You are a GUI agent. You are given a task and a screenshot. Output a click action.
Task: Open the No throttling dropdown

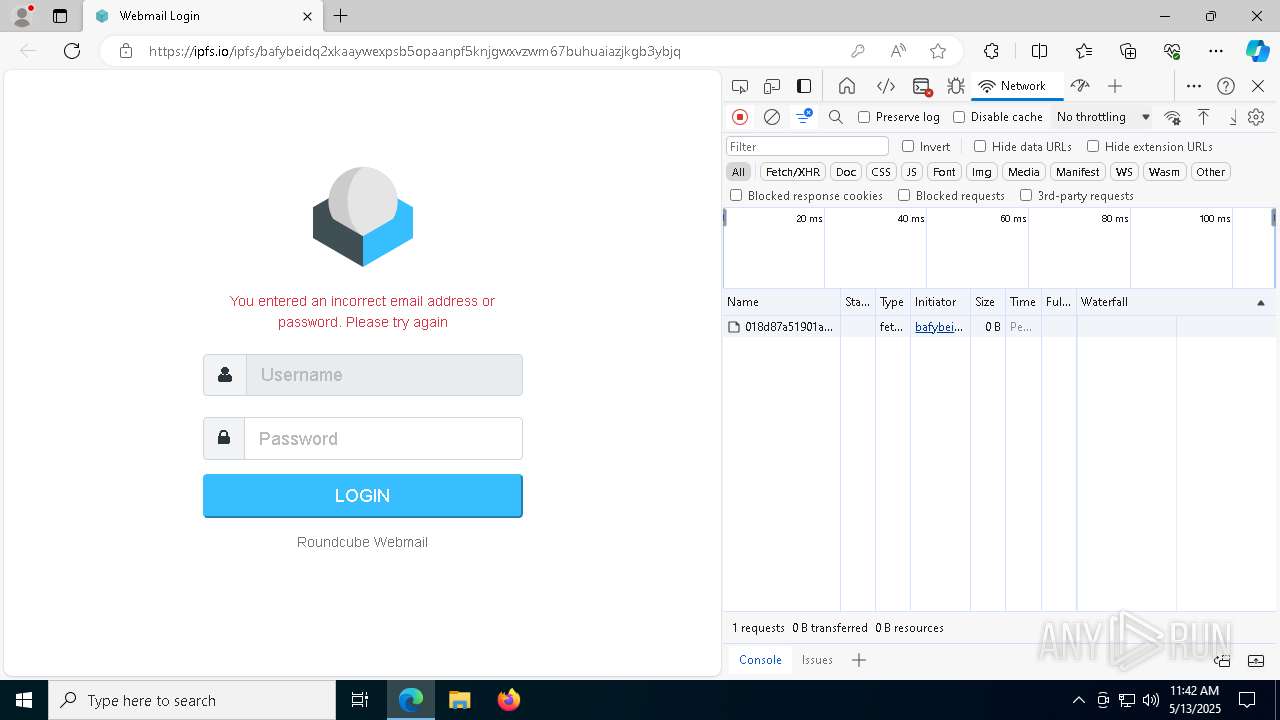point(1103,117)
